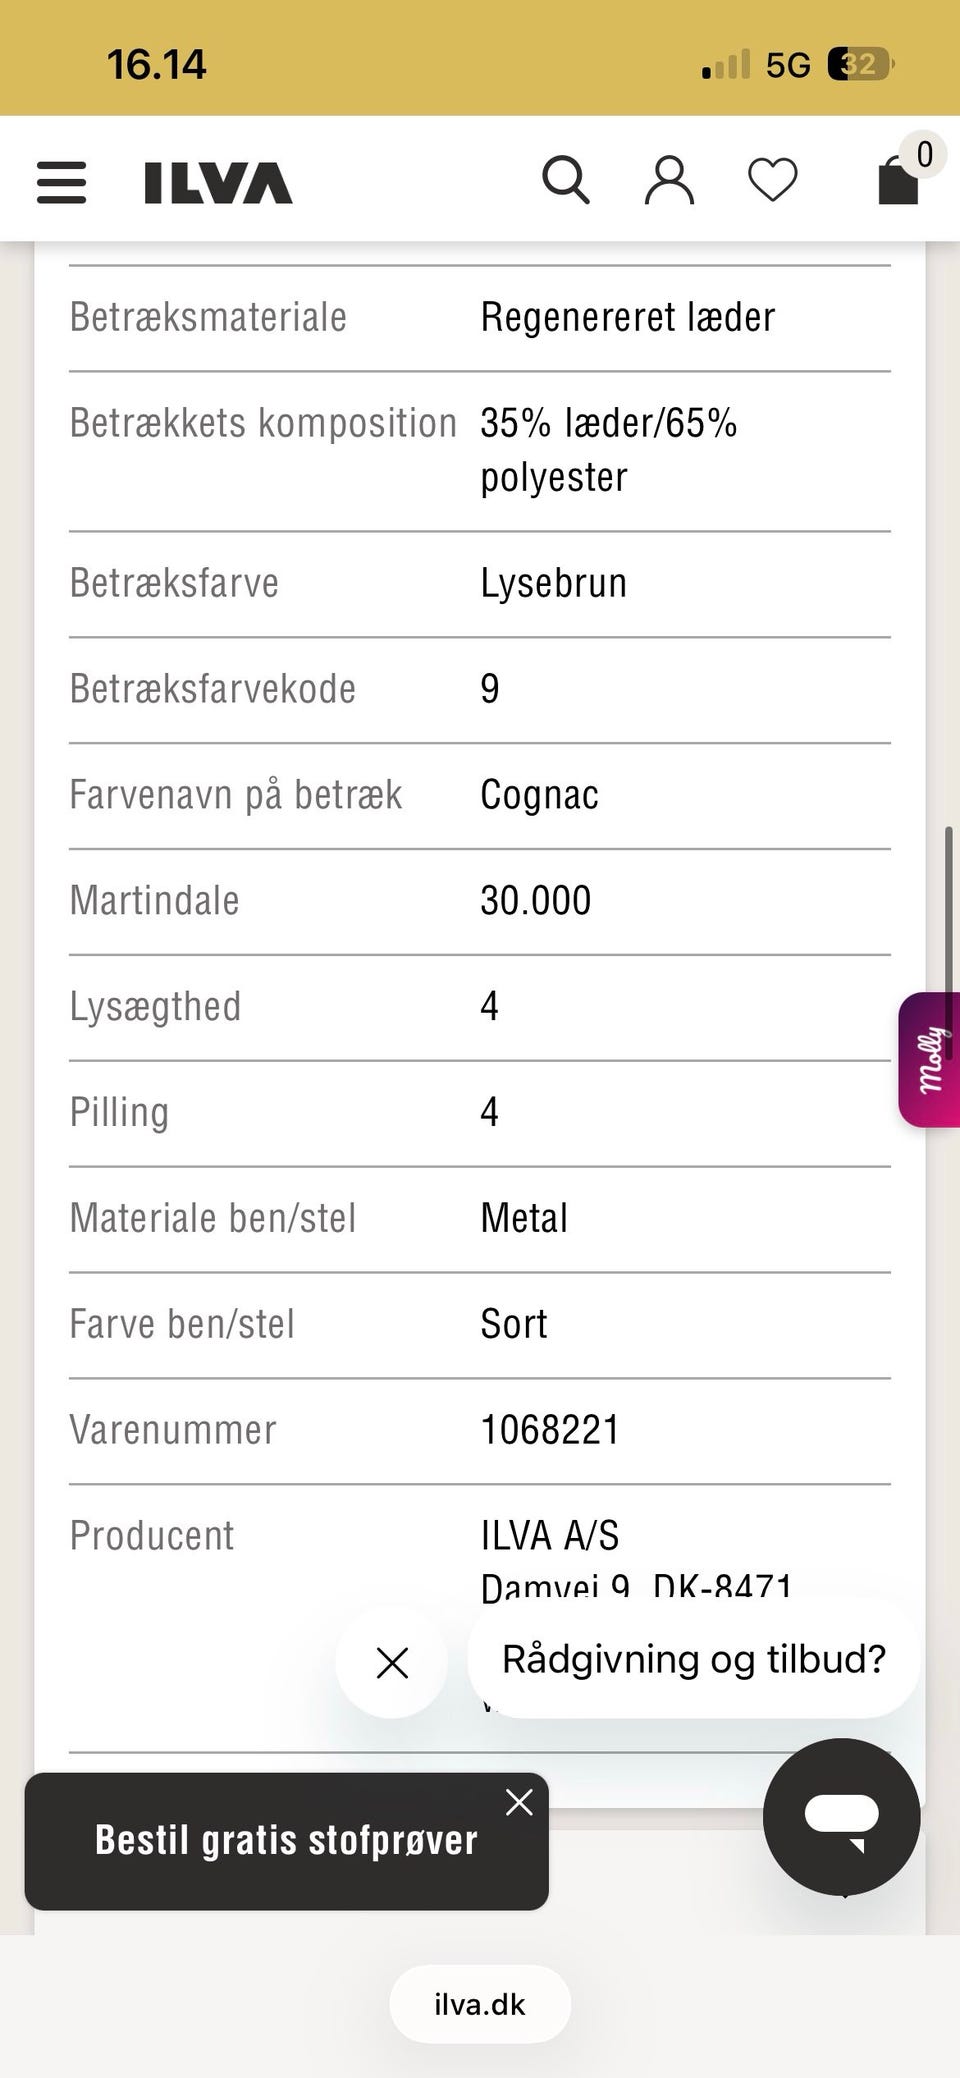
Task: Close the Bestil gratis stofprøver banner
Action: click(519, 1802)
